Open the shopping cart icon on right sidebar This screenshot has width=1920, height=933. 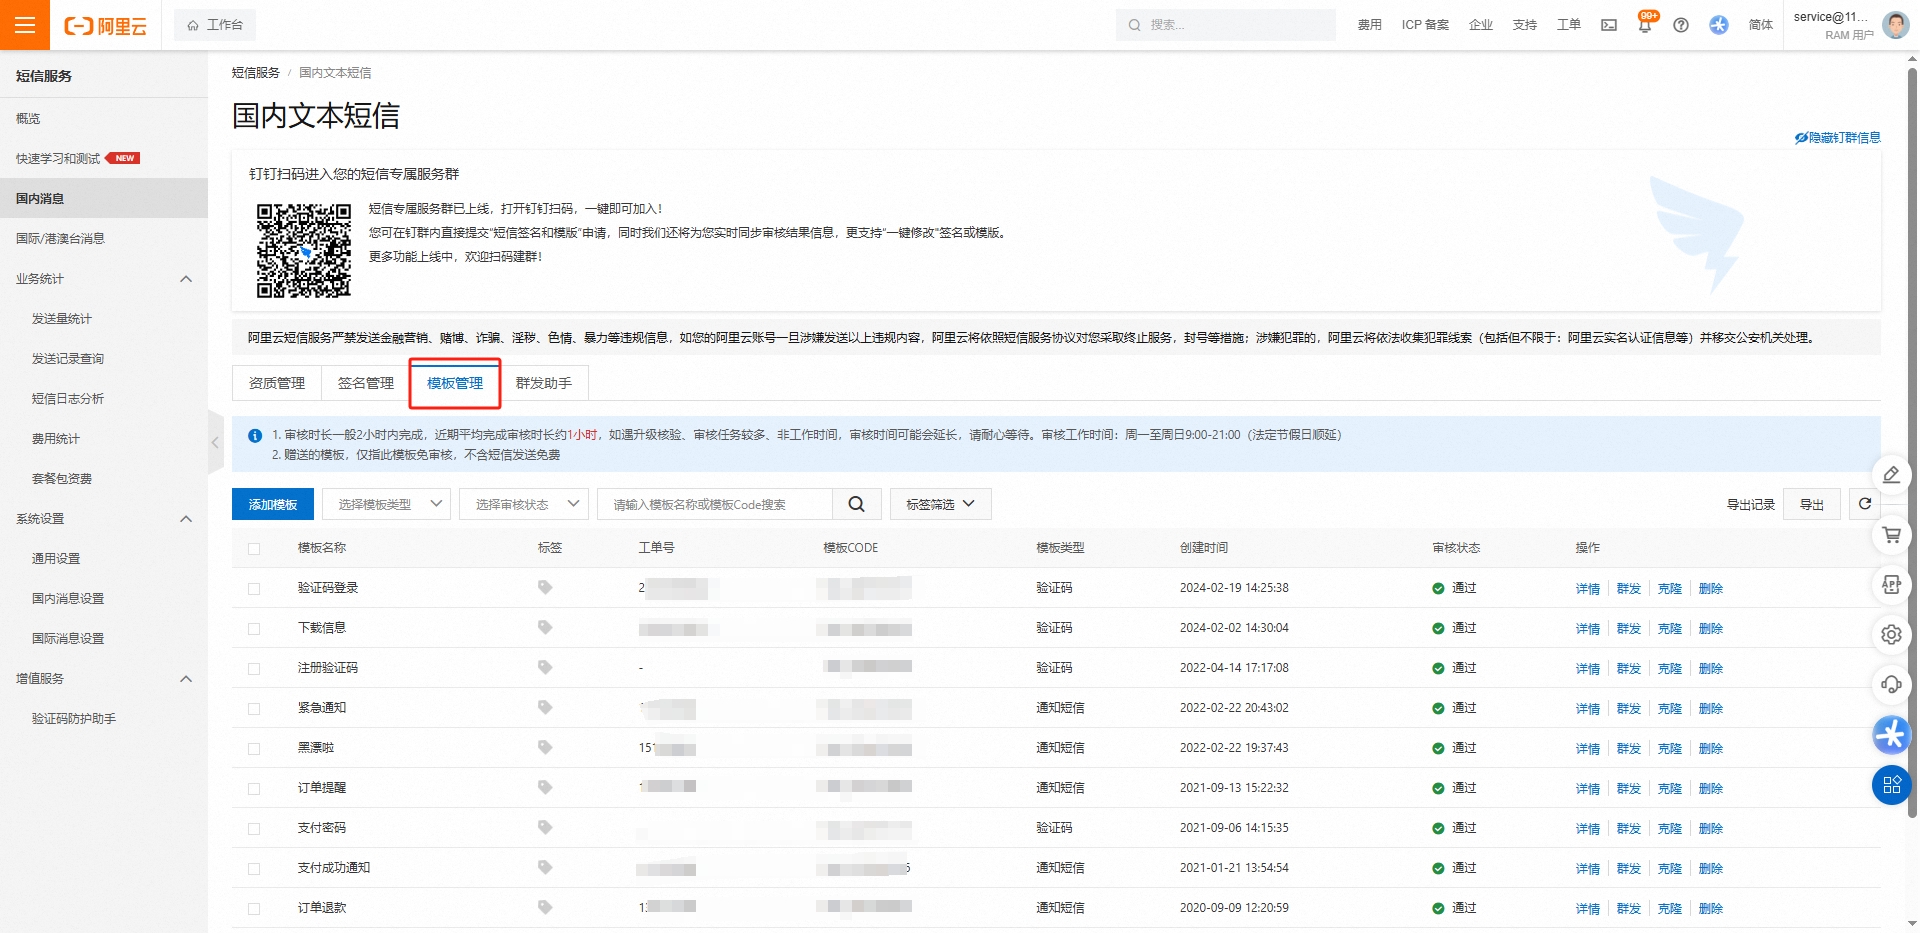(x=1891, y=535)
